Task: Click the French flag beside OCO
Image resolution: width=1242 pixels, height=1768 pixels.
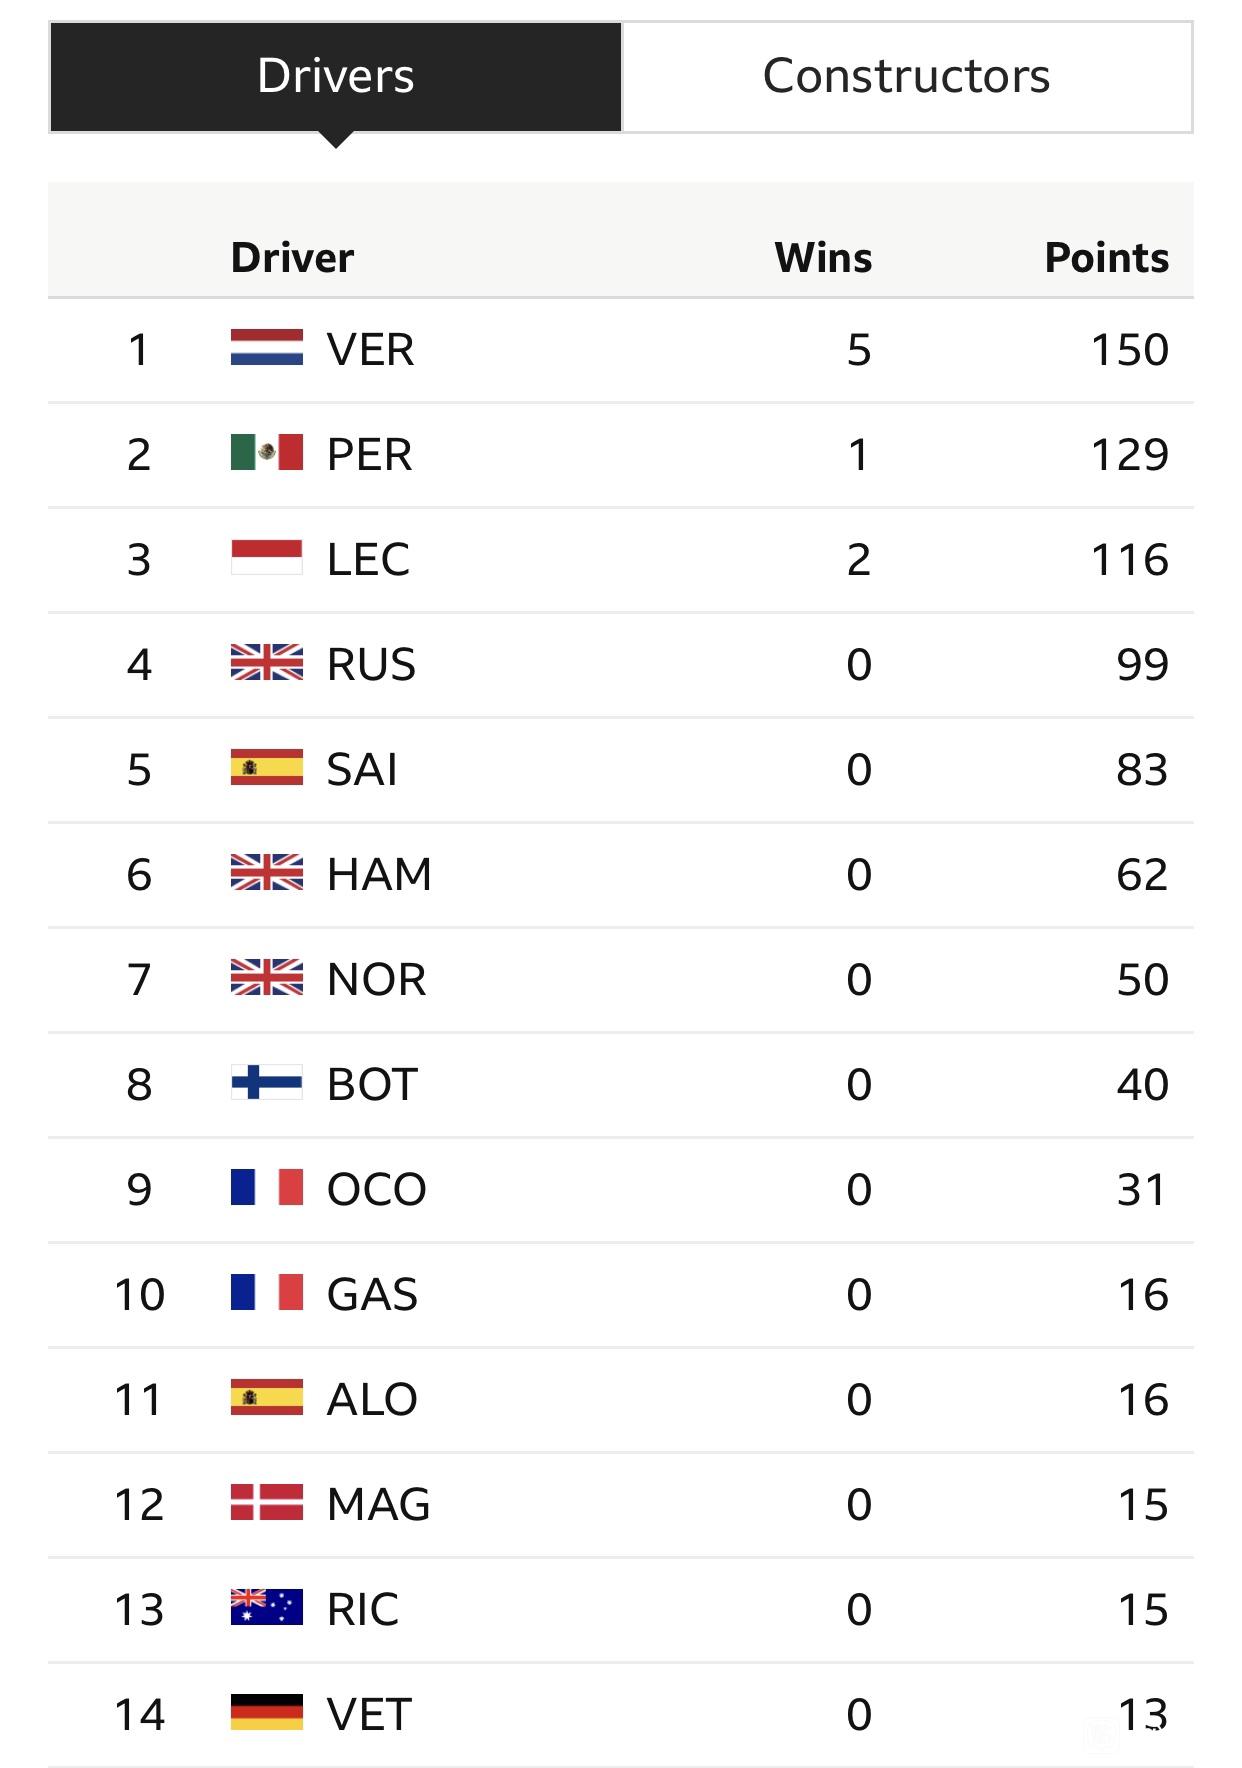Action: [266, 1188]
